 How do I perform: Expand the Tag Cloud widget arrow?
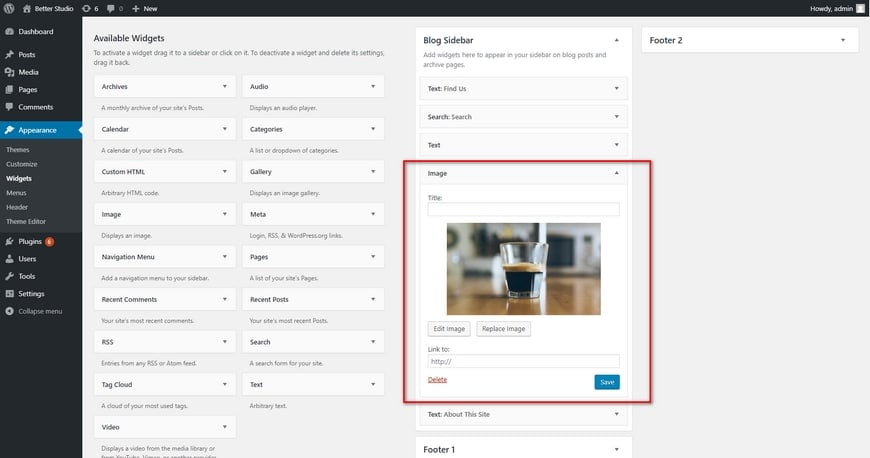225,384
